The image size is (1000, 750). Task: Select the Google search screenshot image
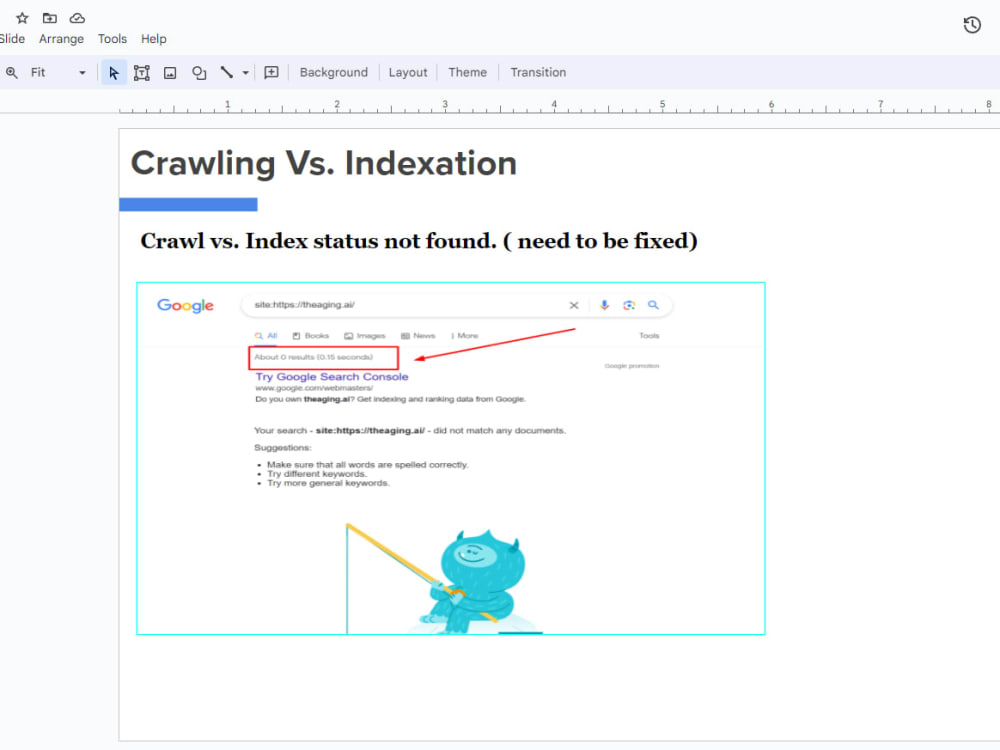[x=451, y=459]
